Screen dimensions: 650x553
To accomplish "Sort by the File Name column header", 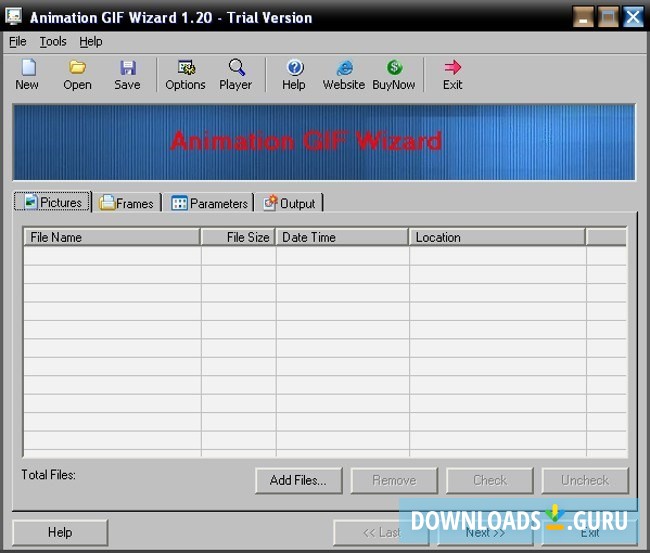I will tap(112, 237).
